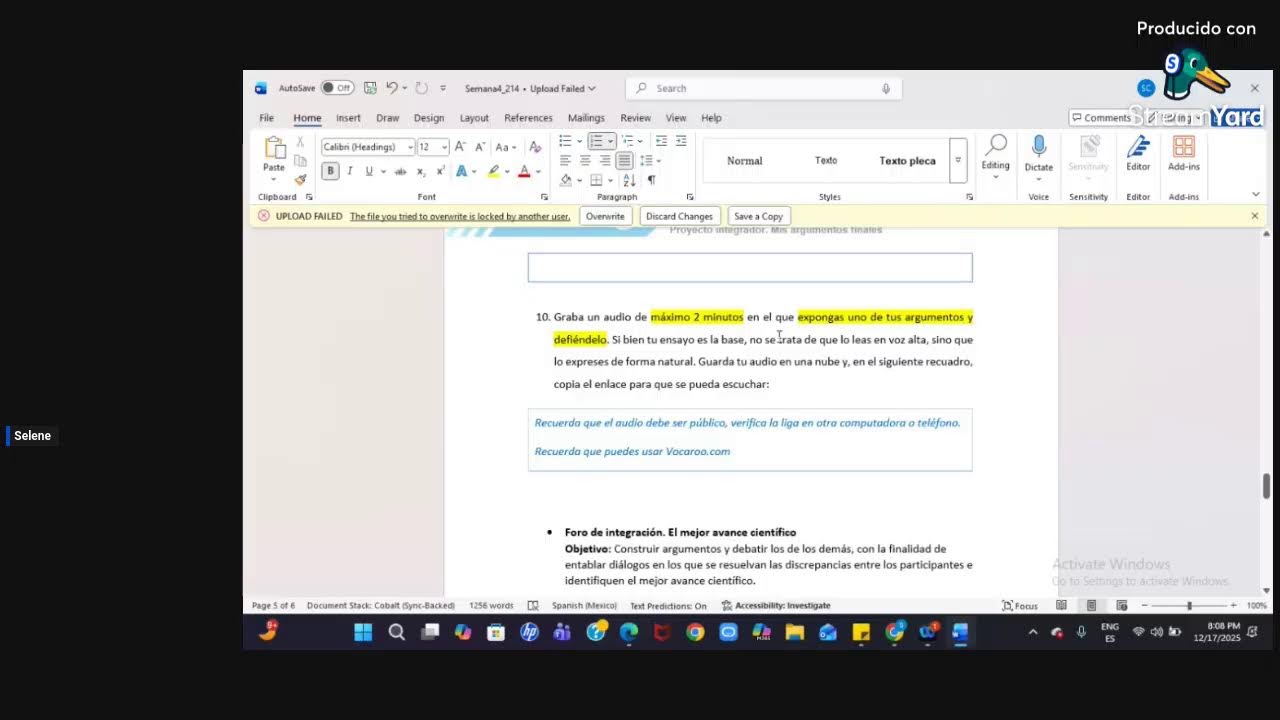Screen dimensions: 1280x720
Task: Open numbering list style dropdown
Action: pyautogui.click(x=610, y=141)
